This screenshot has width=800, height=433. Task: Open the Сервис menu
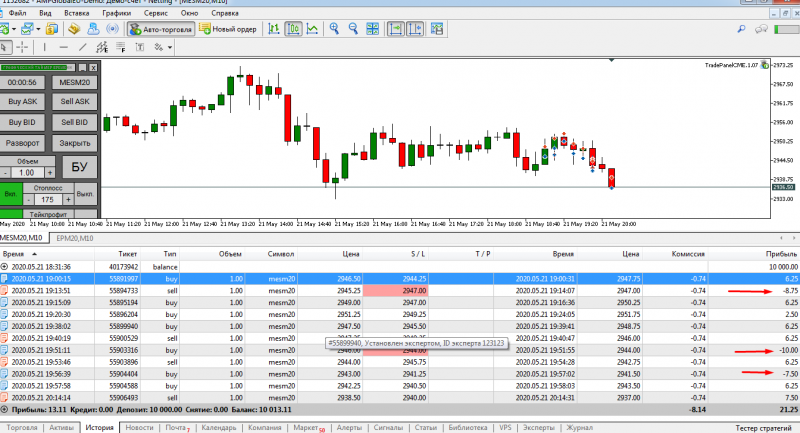[156, 13]
